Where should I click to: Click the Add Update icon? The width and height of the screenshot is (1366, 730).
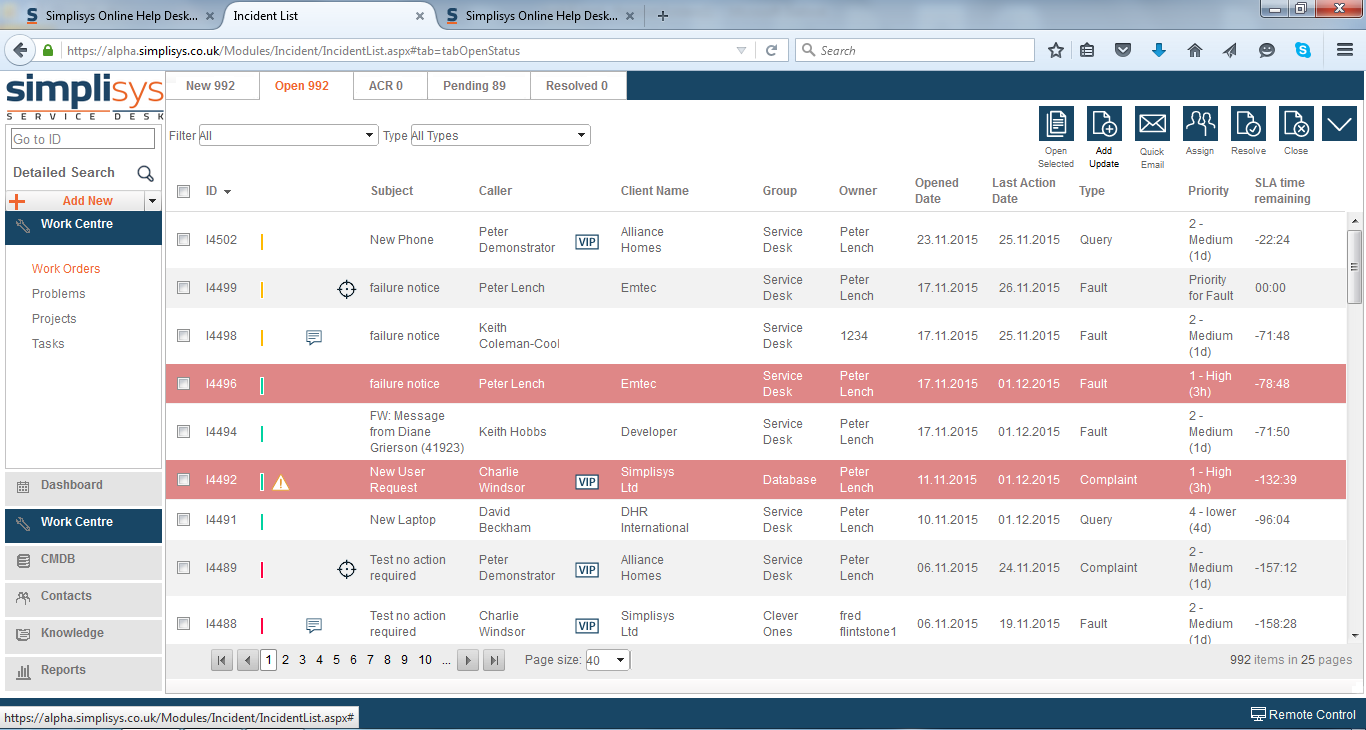1104,124
